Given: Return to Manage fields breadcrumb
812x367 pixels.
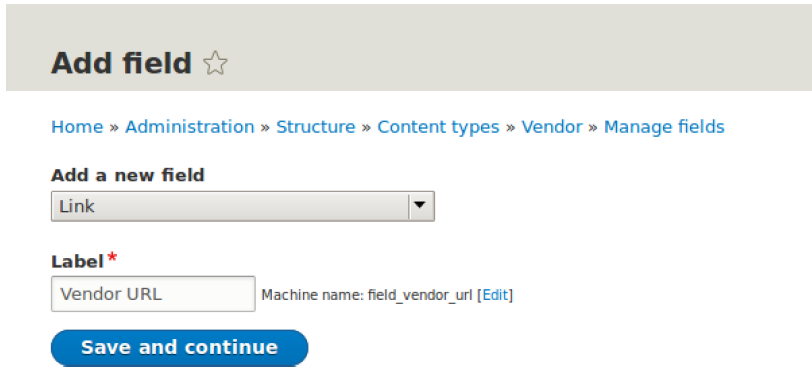Looking at the screenshot, I should [x=664, y=127].
